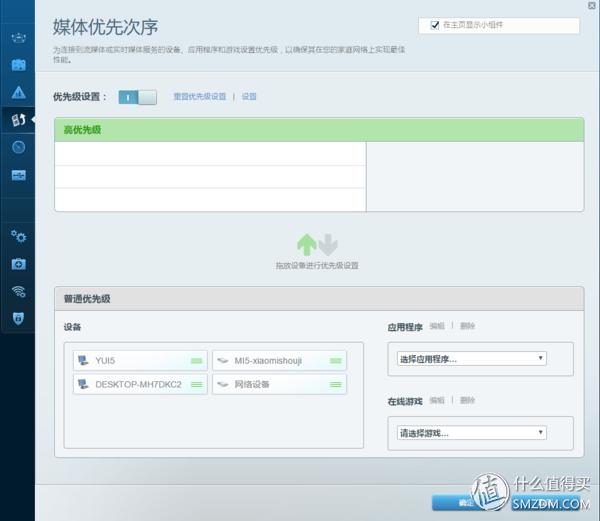Select the MI5-xiaomishouji device entry

point(279,361)
